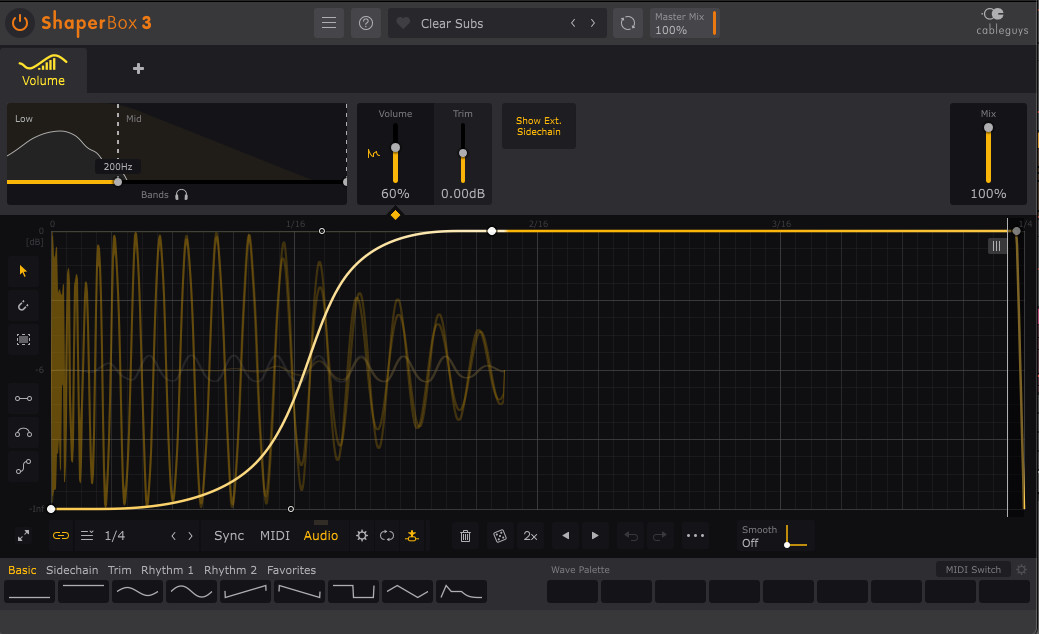Open the three-dots more options menu
1039x634 pixels.
pyautogui.click(x=695, y=535)
